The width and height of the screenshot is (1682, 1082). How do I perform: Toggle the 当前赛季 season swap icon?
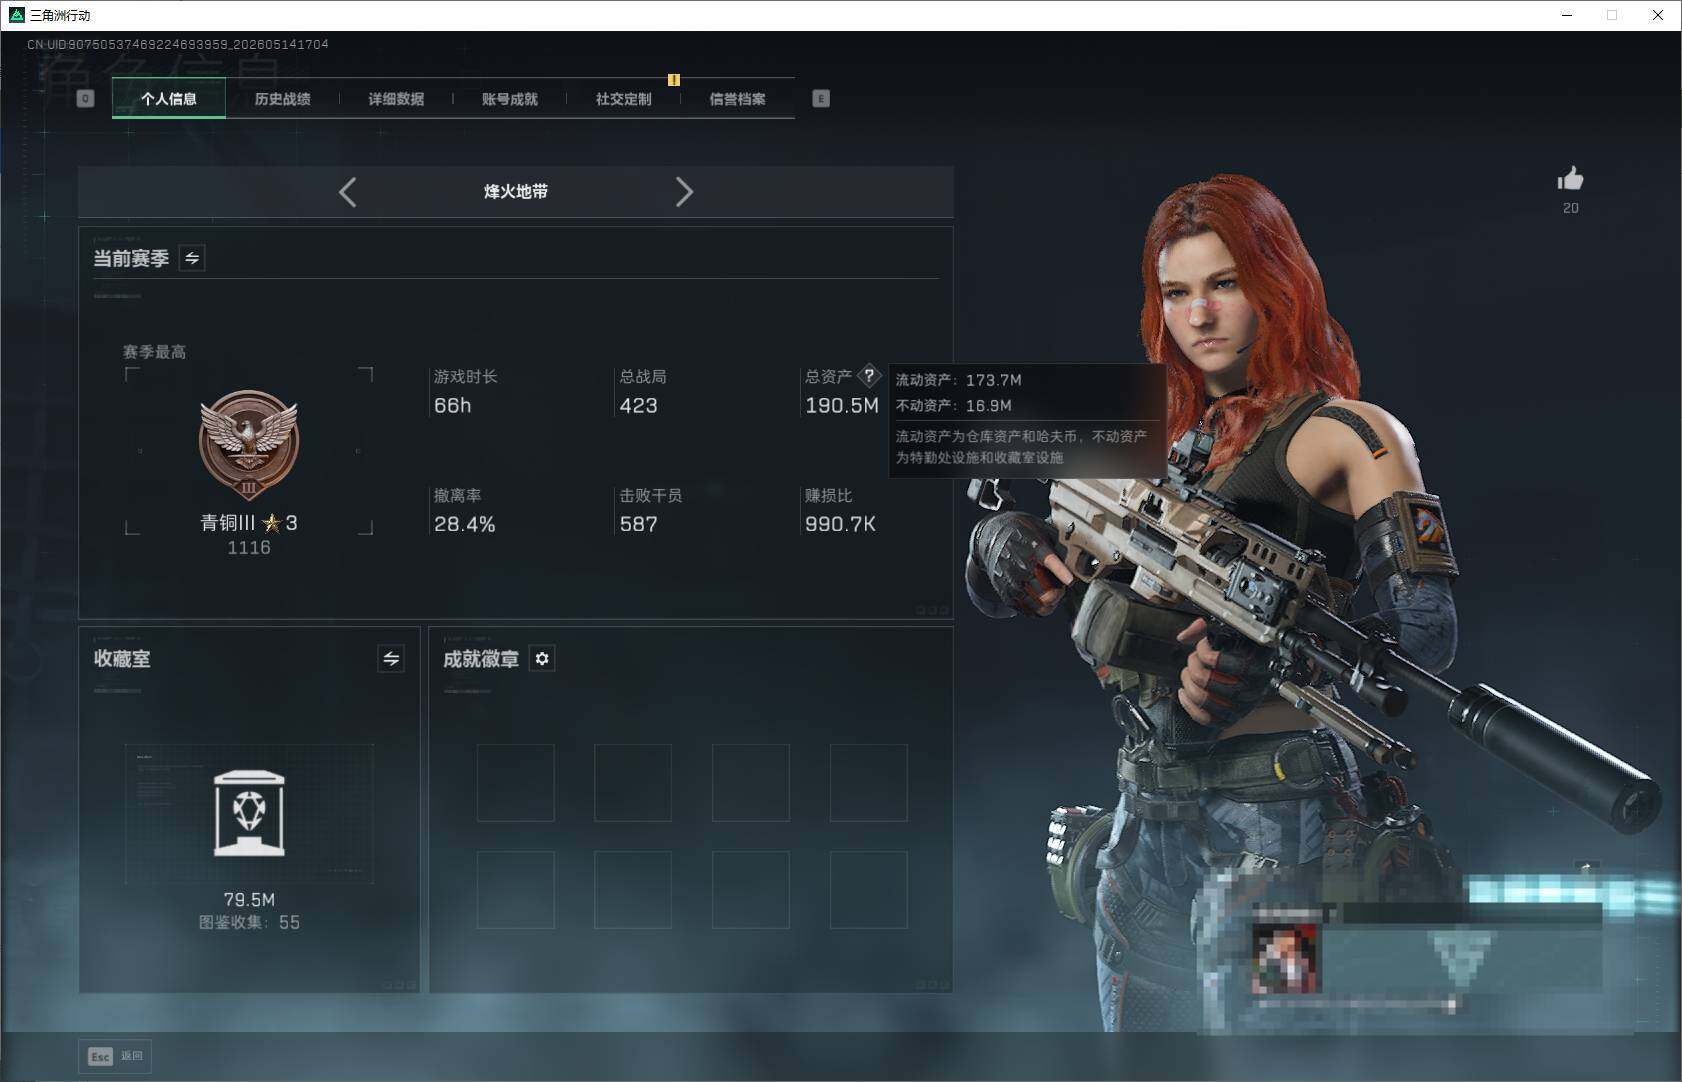192,258
